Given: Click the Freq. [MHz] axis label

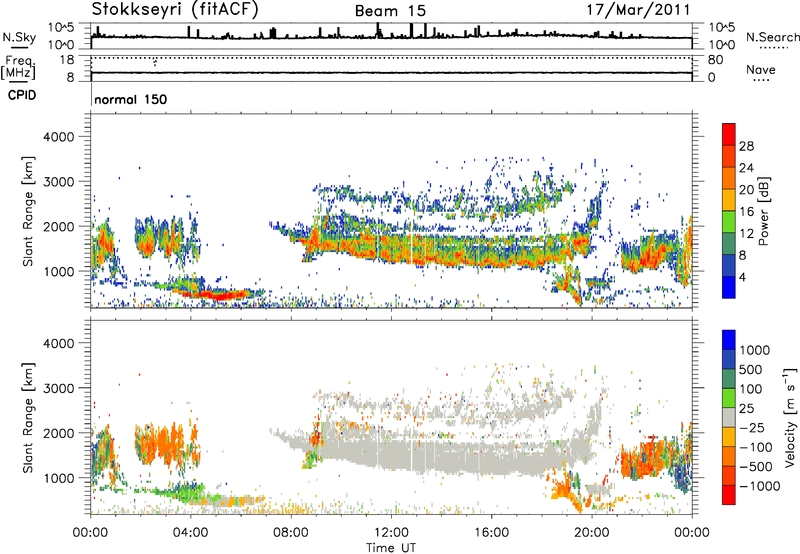Looking at the screenshot, I should pos(18,67).
